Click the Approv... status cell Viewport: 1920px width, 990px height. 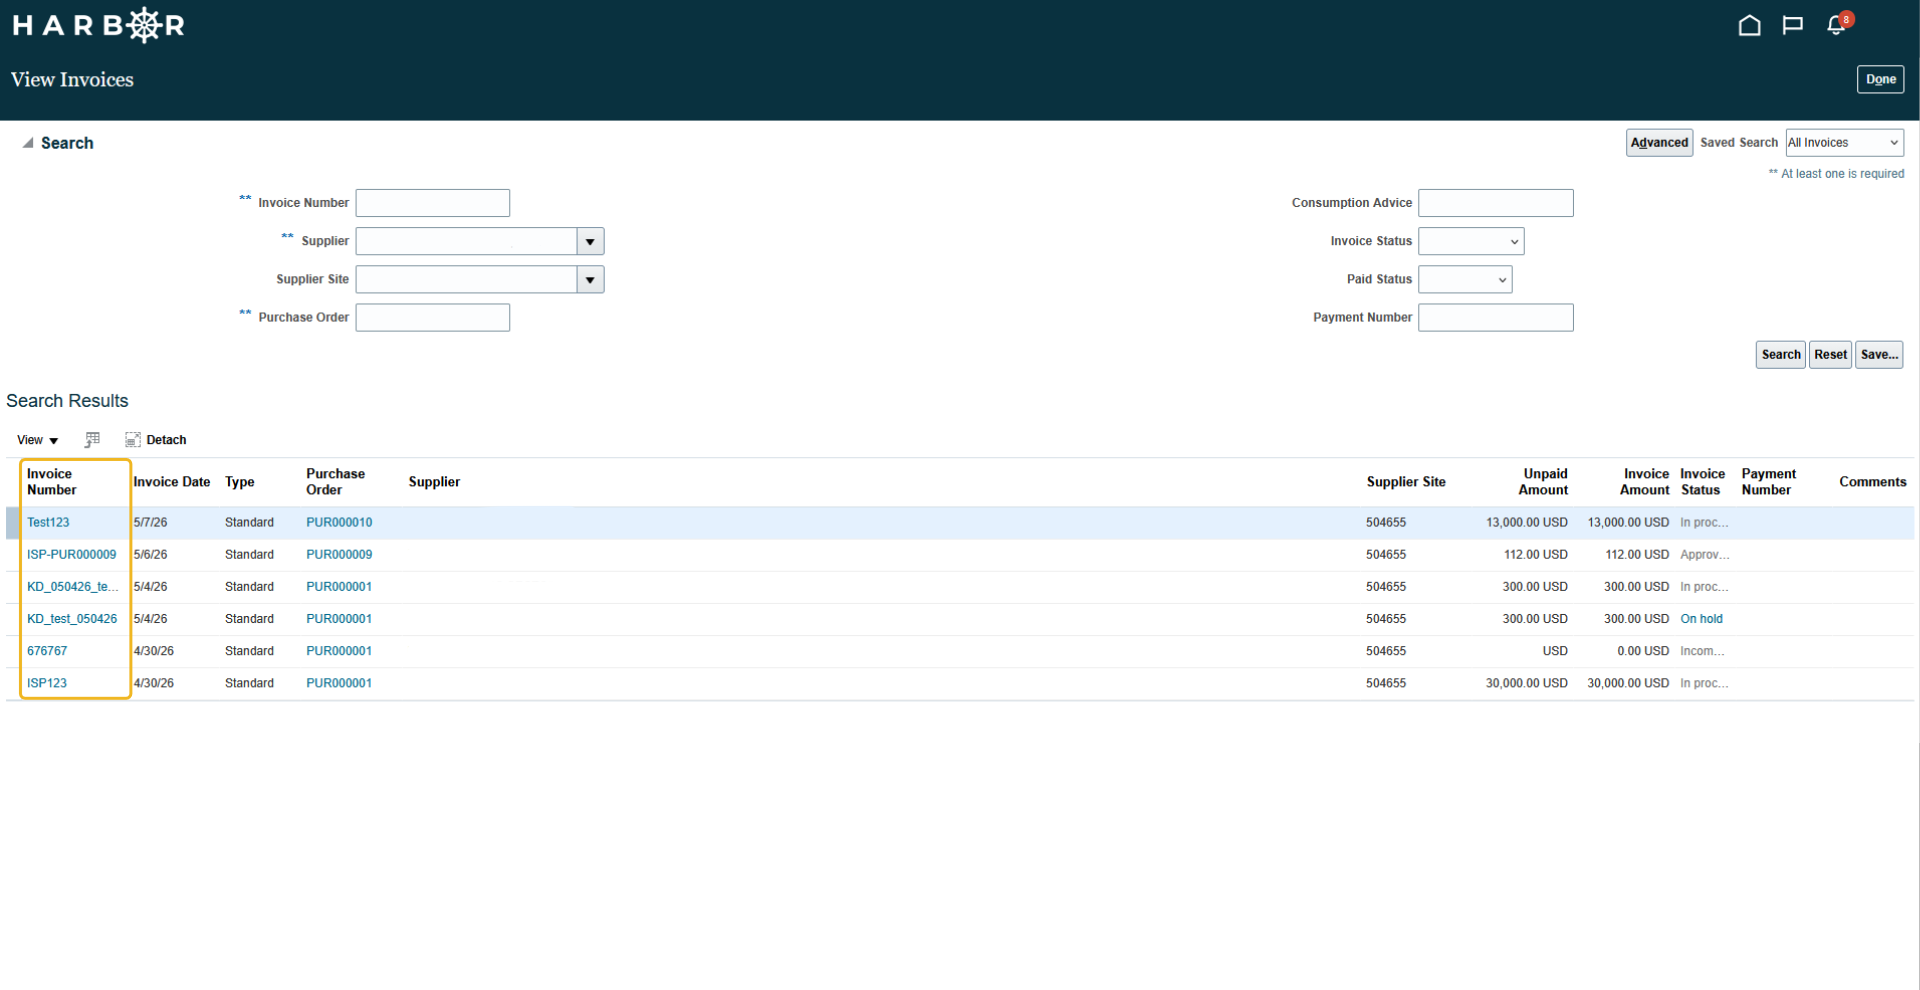click(1704, 554)
